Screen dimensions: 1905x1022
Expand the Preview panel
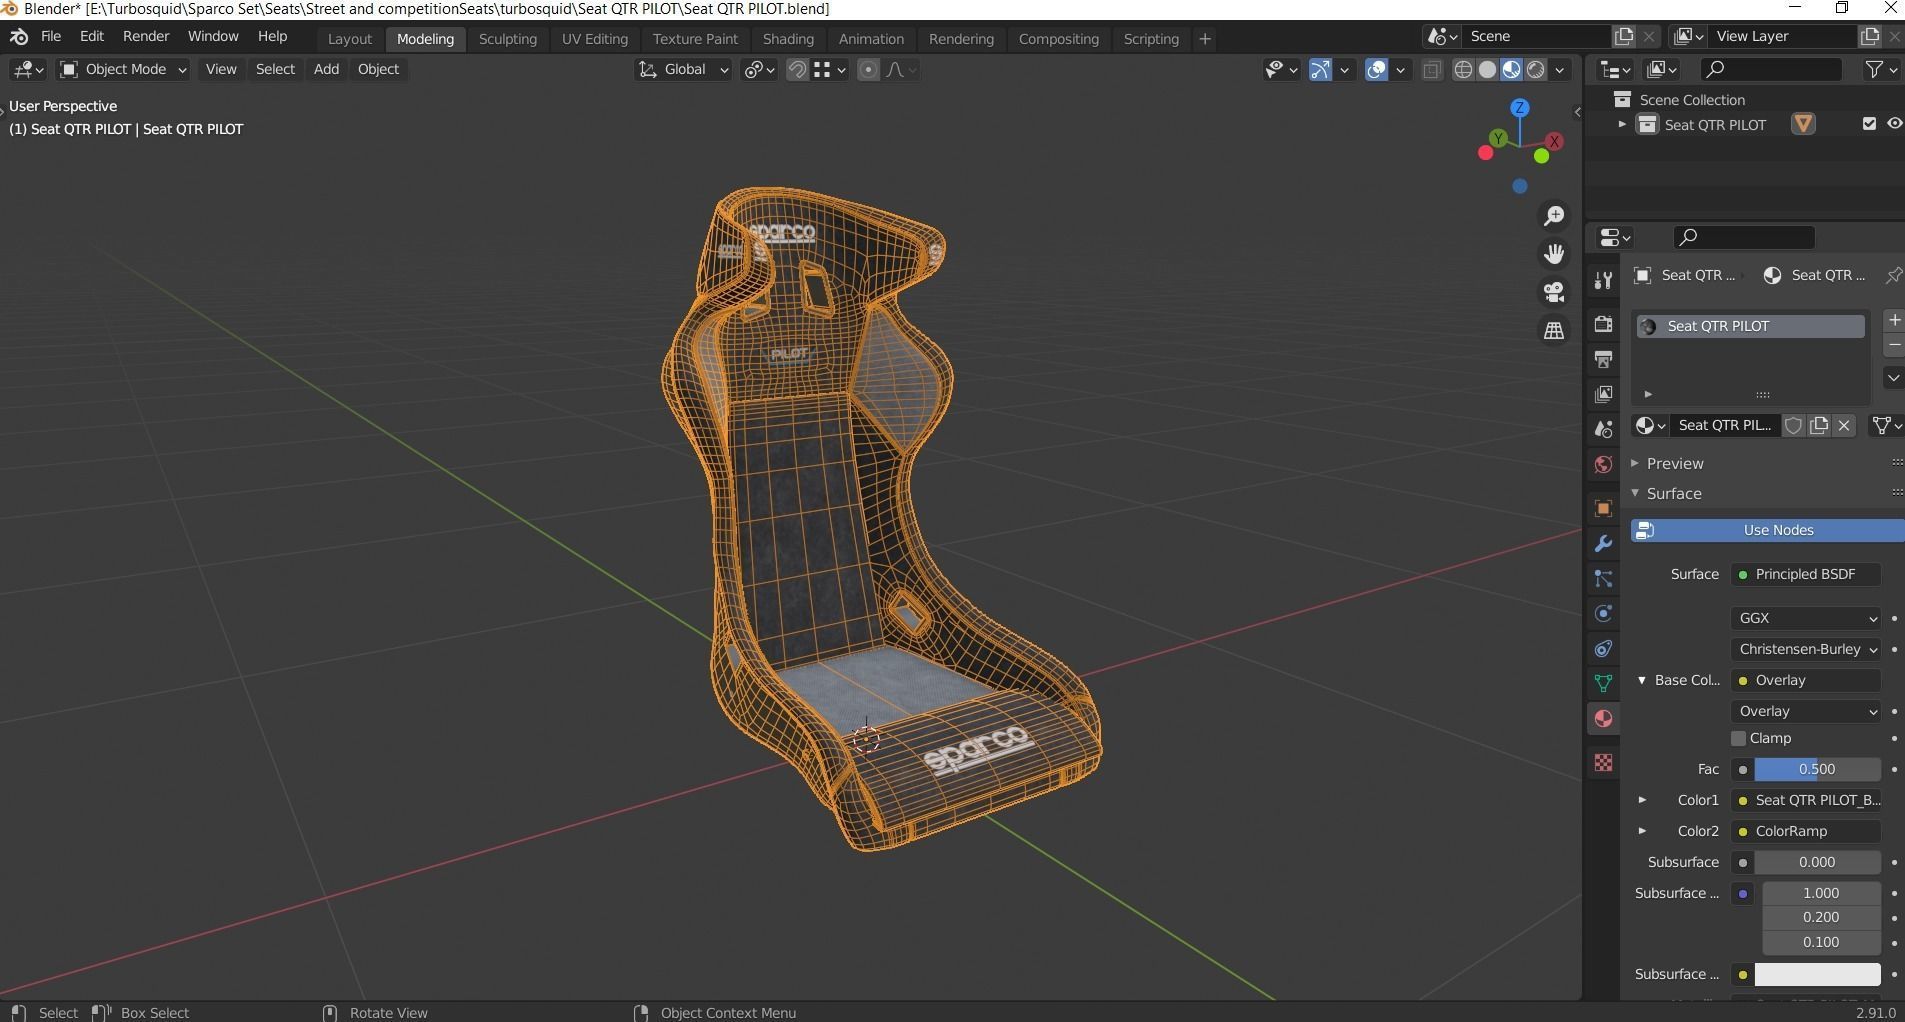[x=1635, y=463]
